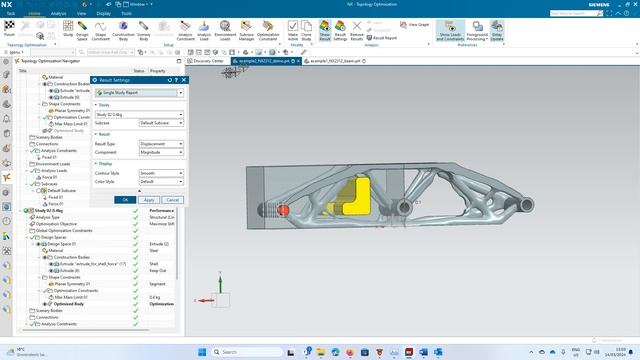Open the Display ribbon tab

[103, 13]
